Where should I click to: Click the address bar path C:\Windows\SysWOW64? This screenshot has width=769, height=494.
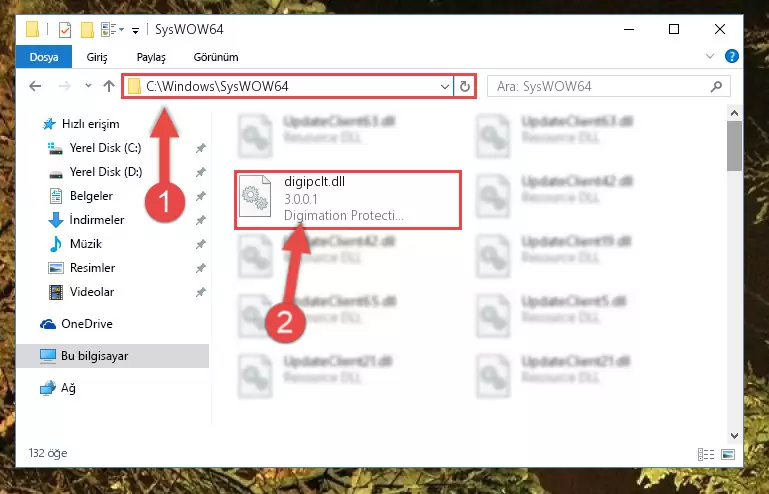[217, 86]
